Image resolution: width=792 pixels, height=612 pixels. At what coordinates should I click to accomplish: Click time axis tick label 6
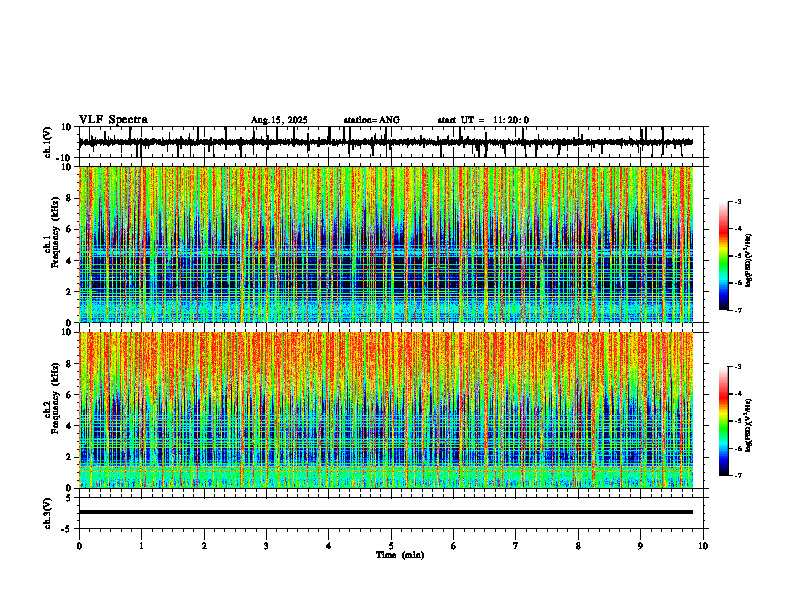click(454, 546)
